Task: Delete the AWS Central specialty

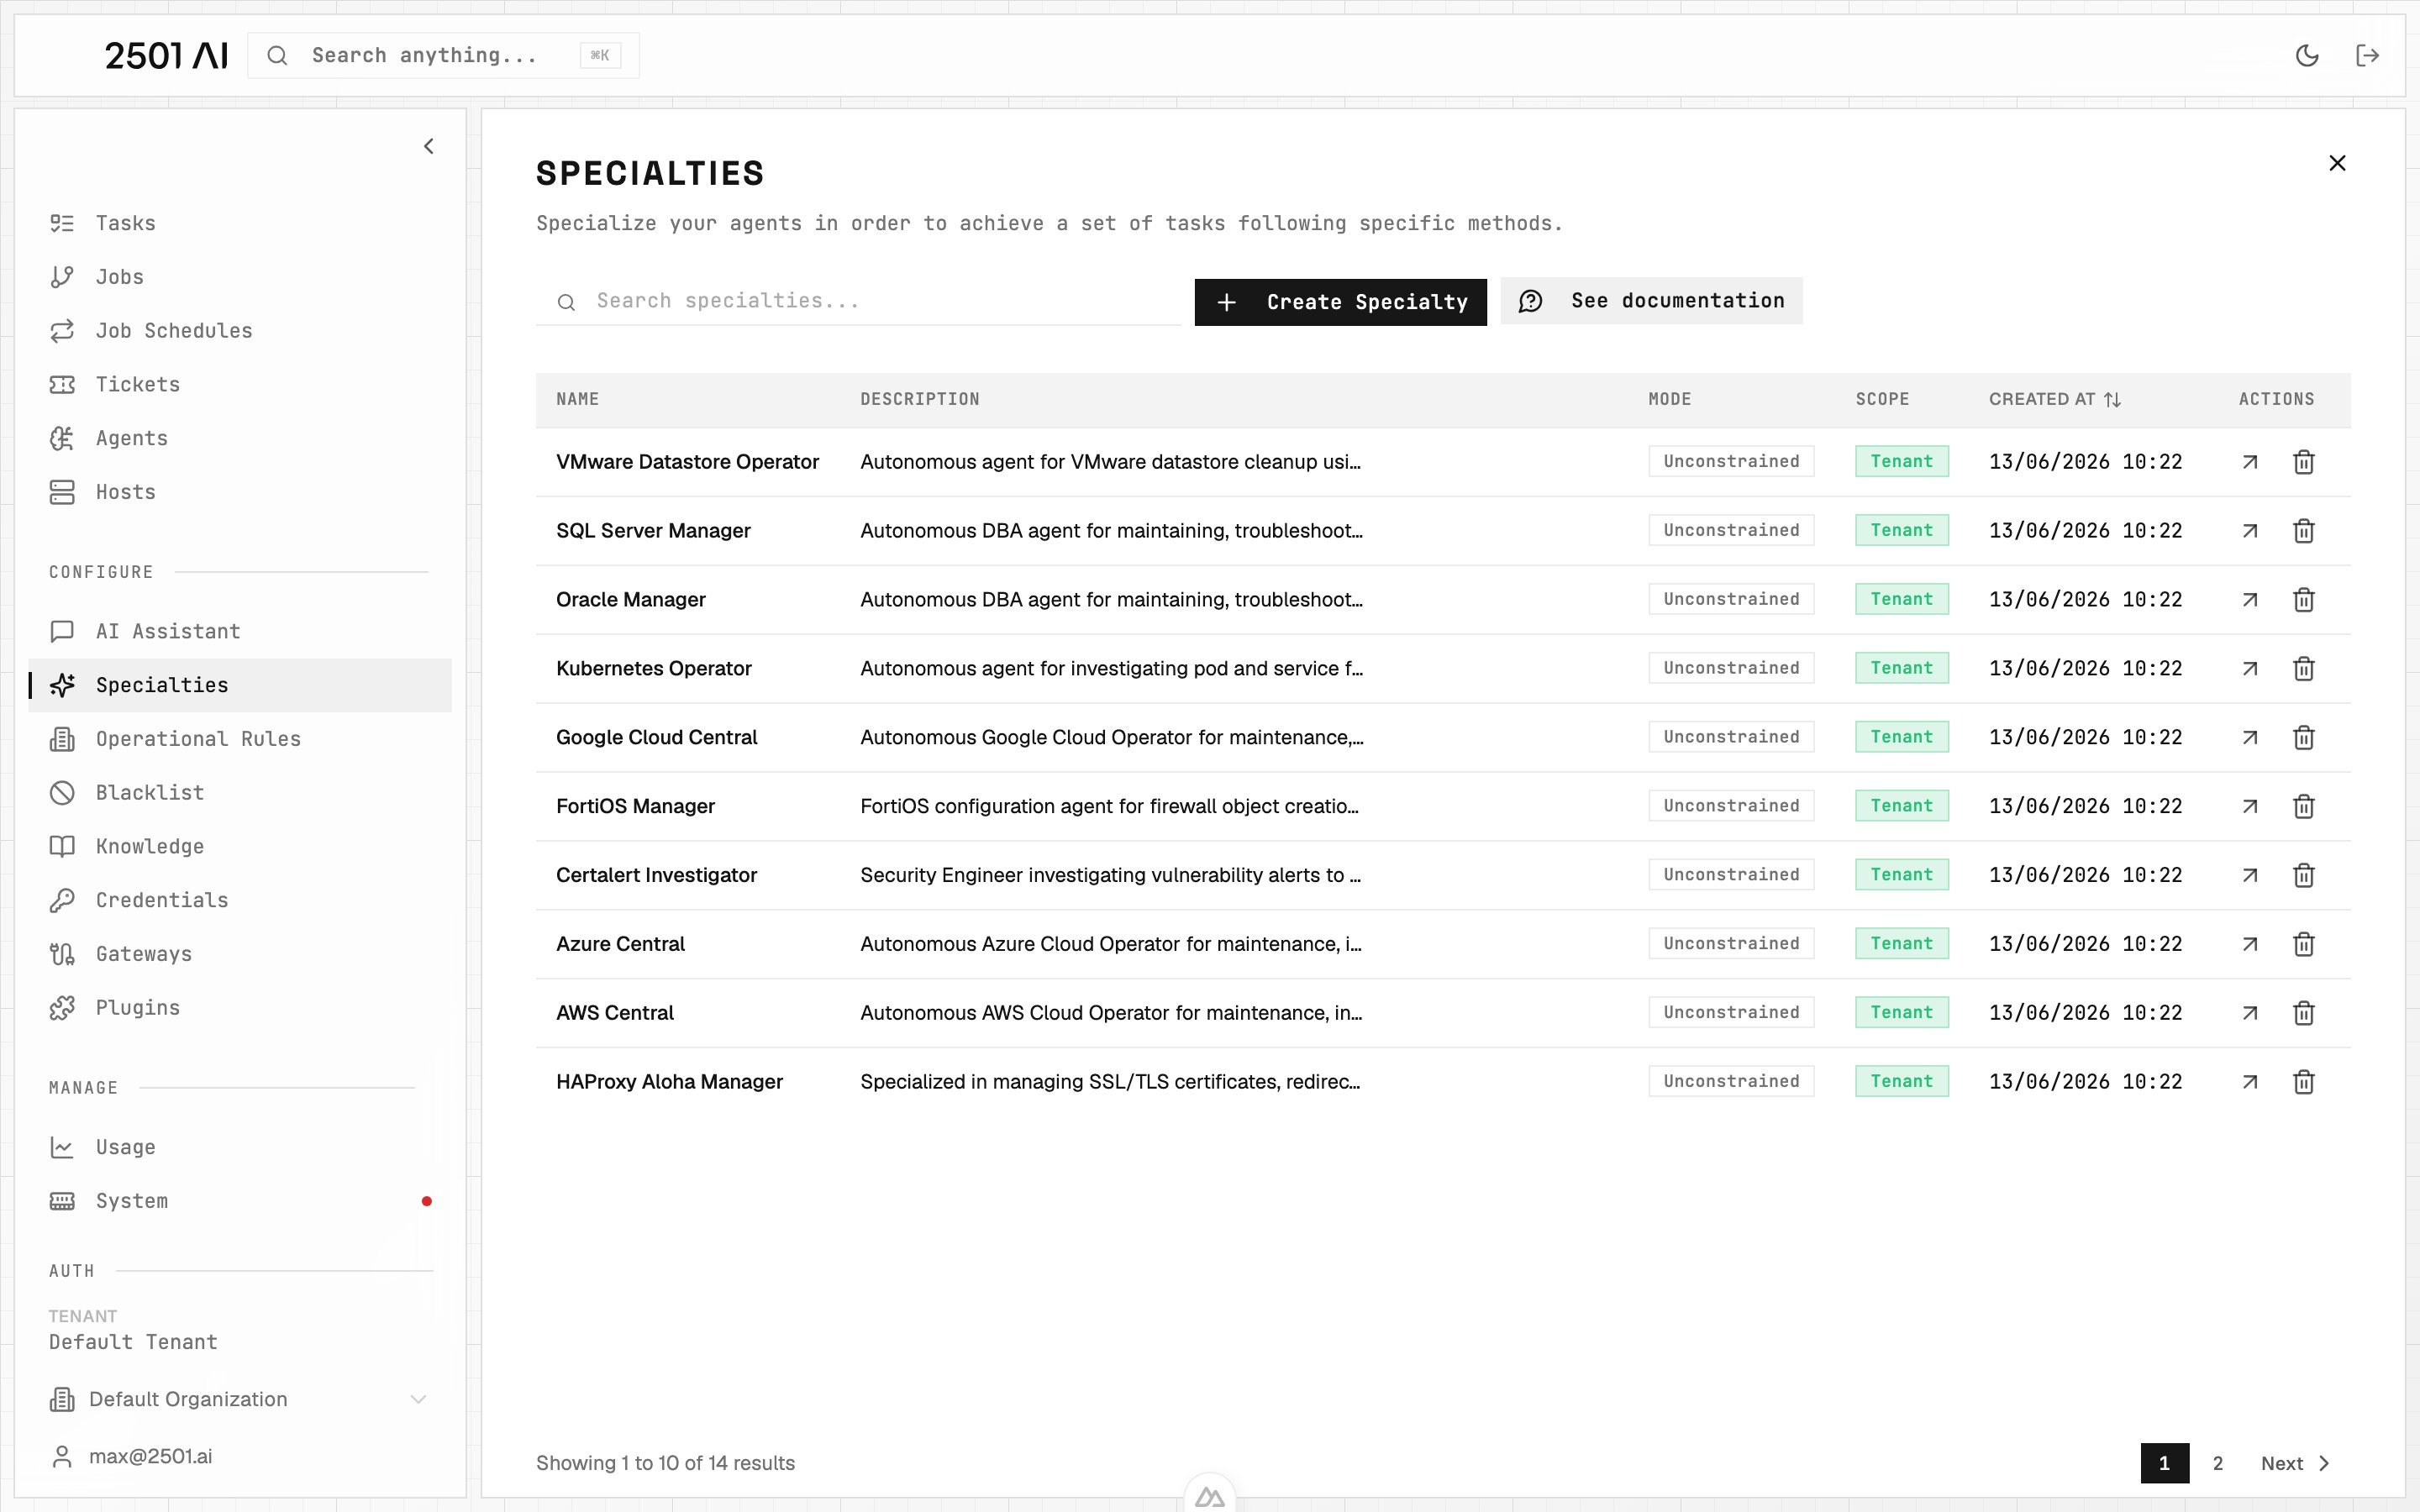Action: click(2304, 1014)
